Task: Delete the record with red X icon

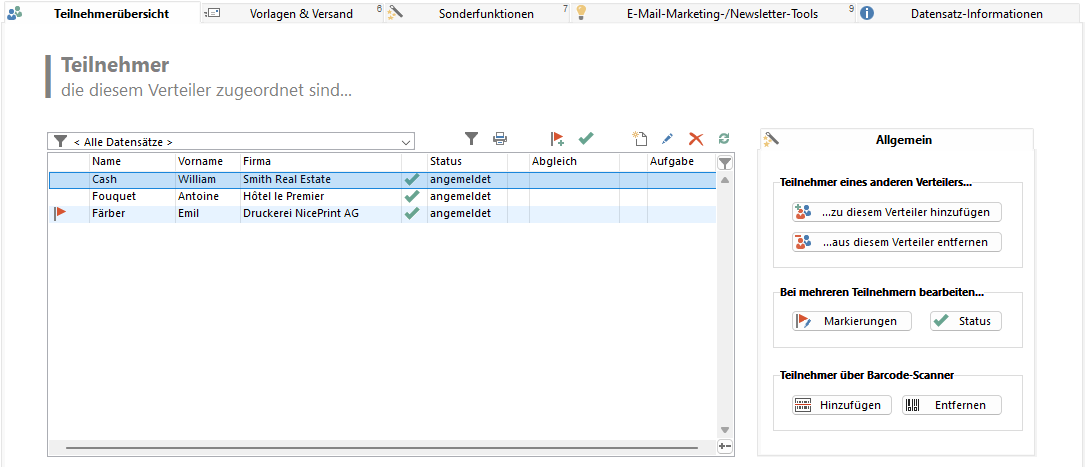Action: pyautogui.click(x=696, y=140)
